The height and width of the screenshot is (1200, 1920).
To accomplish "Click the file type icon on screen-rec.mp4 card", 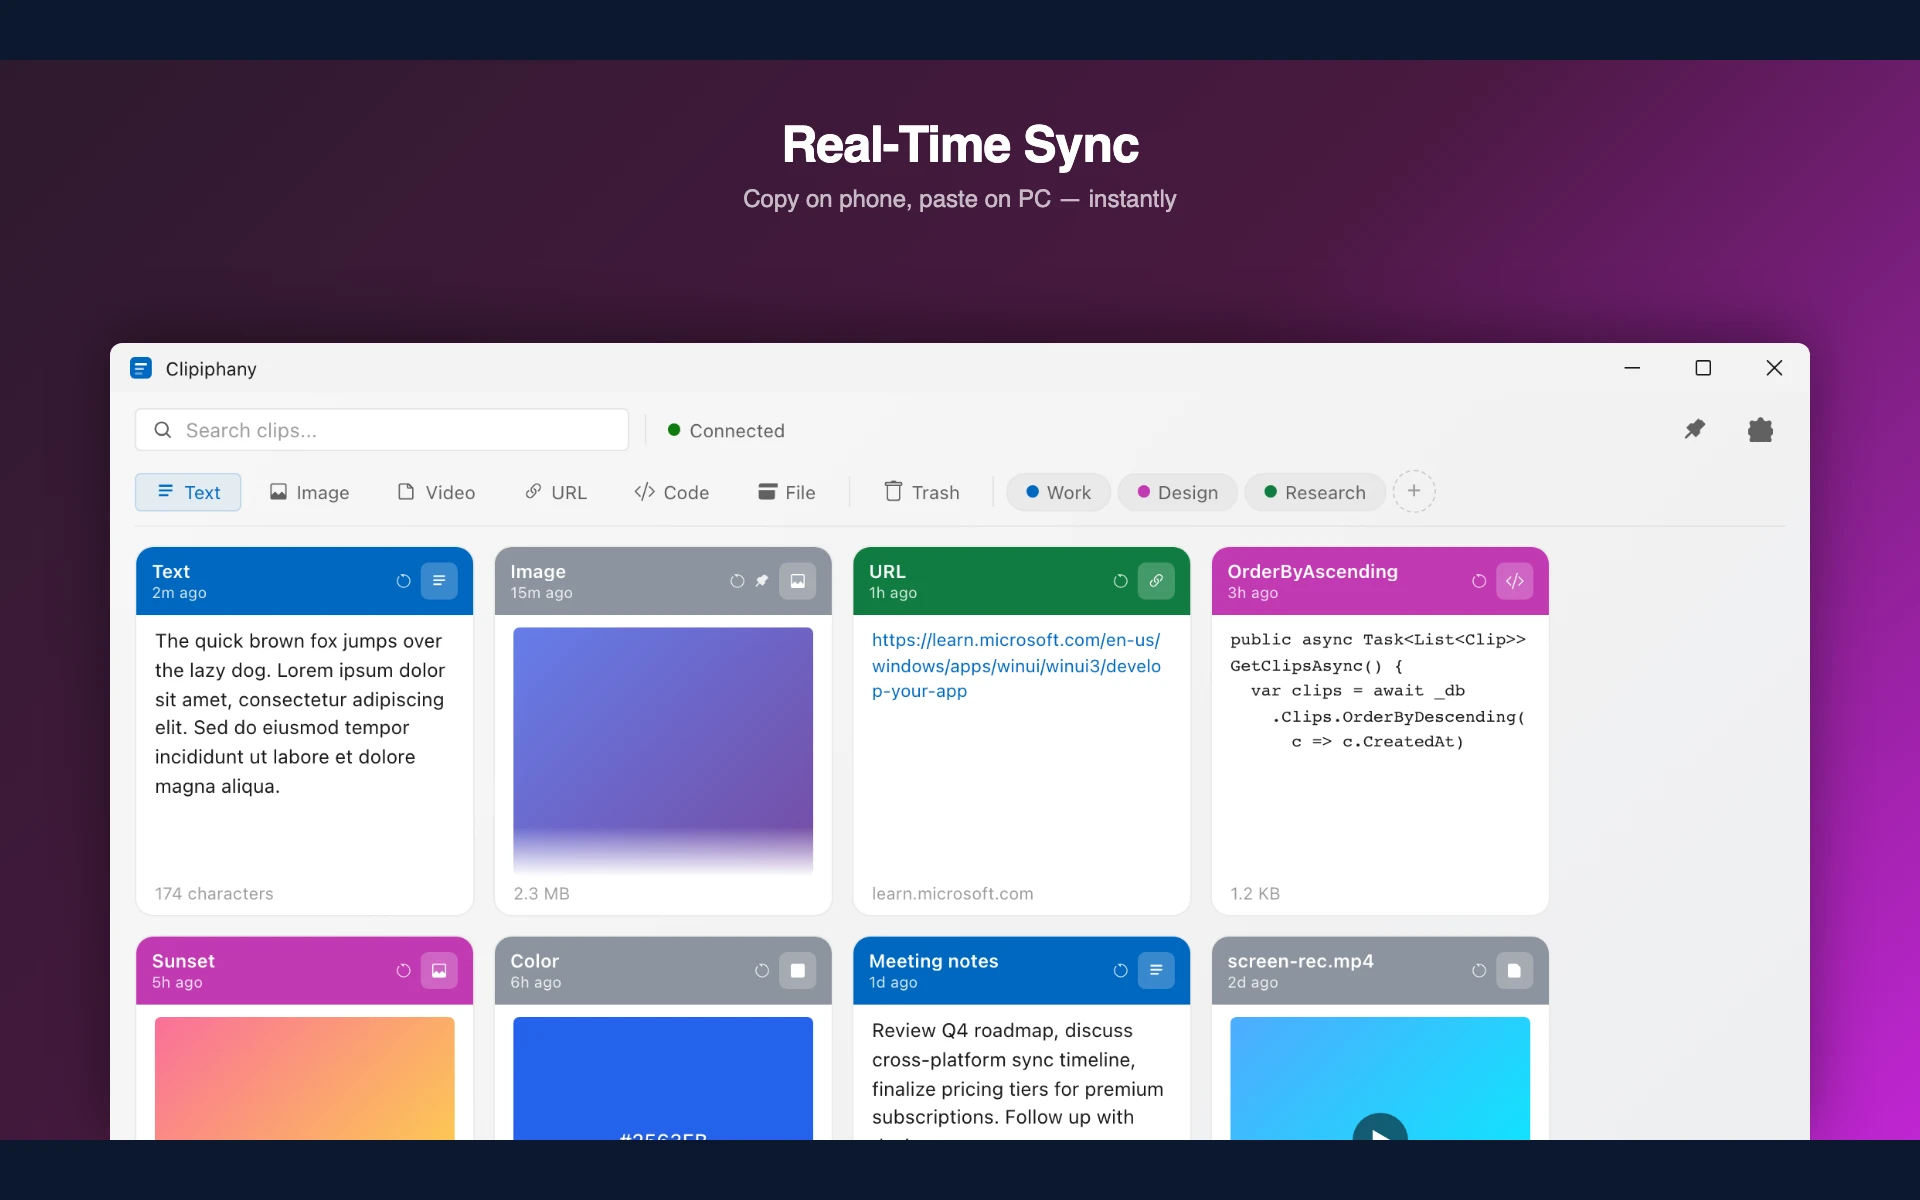I will [1515, 970].
